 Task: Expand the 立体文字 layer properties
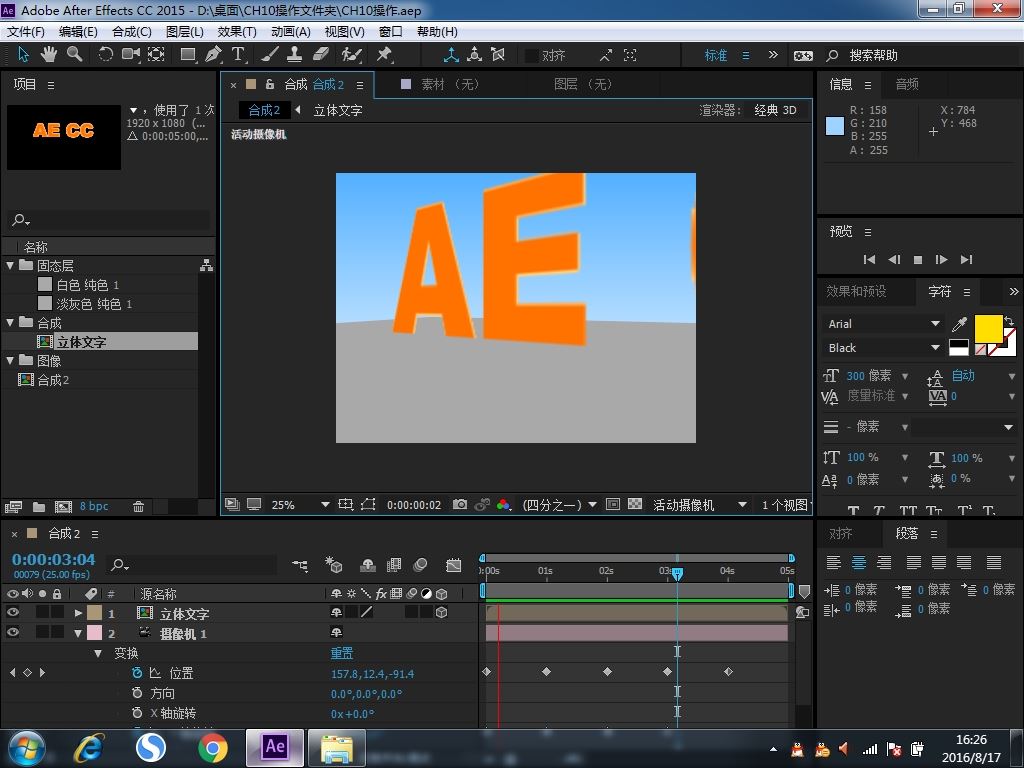pos(78,613)
